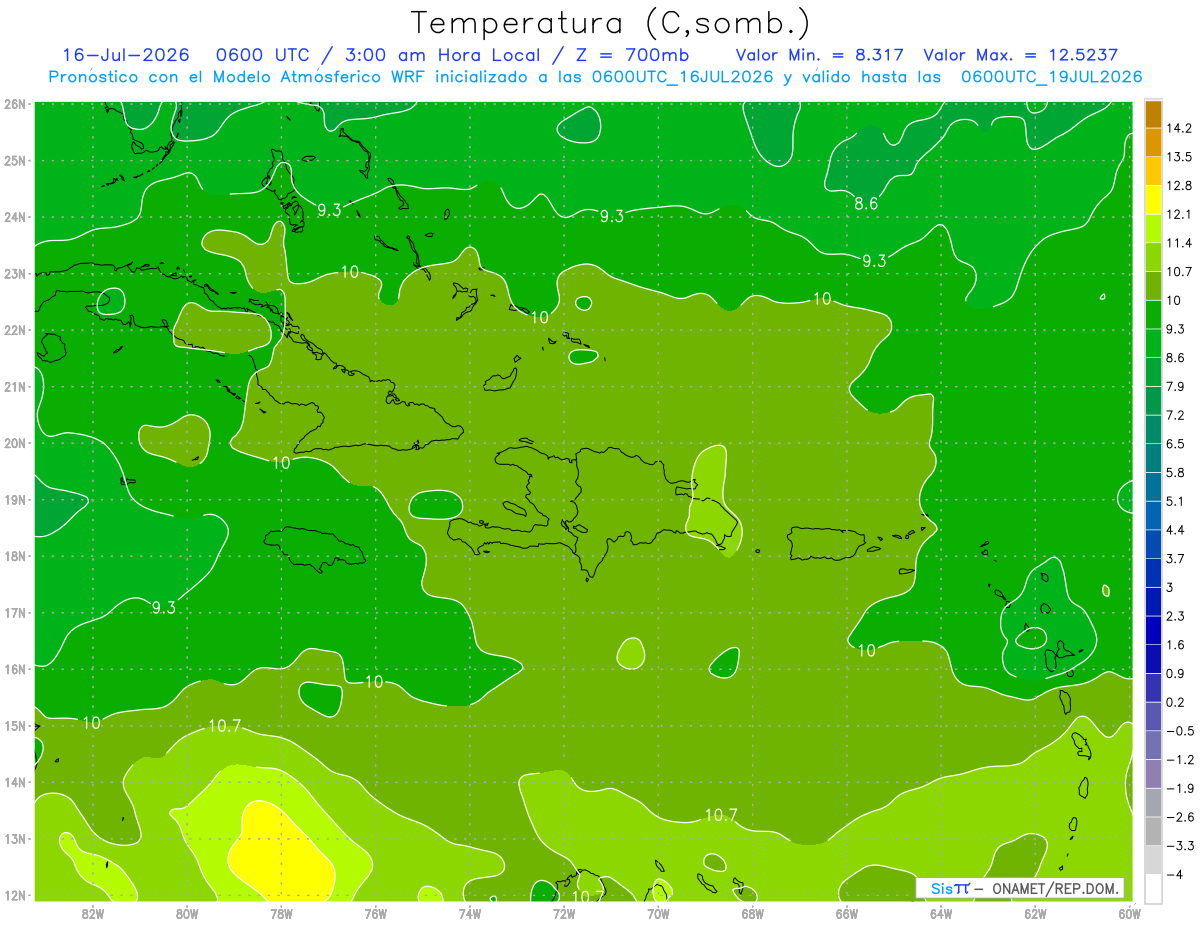Click the '5.8' color legend value
This screenshot has width=1200, height=927.
click(1176, 472)
